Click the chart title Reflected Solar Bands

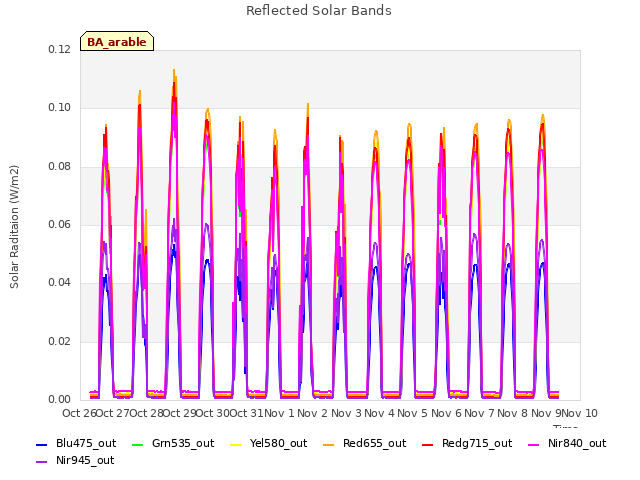tap(319, 11)
